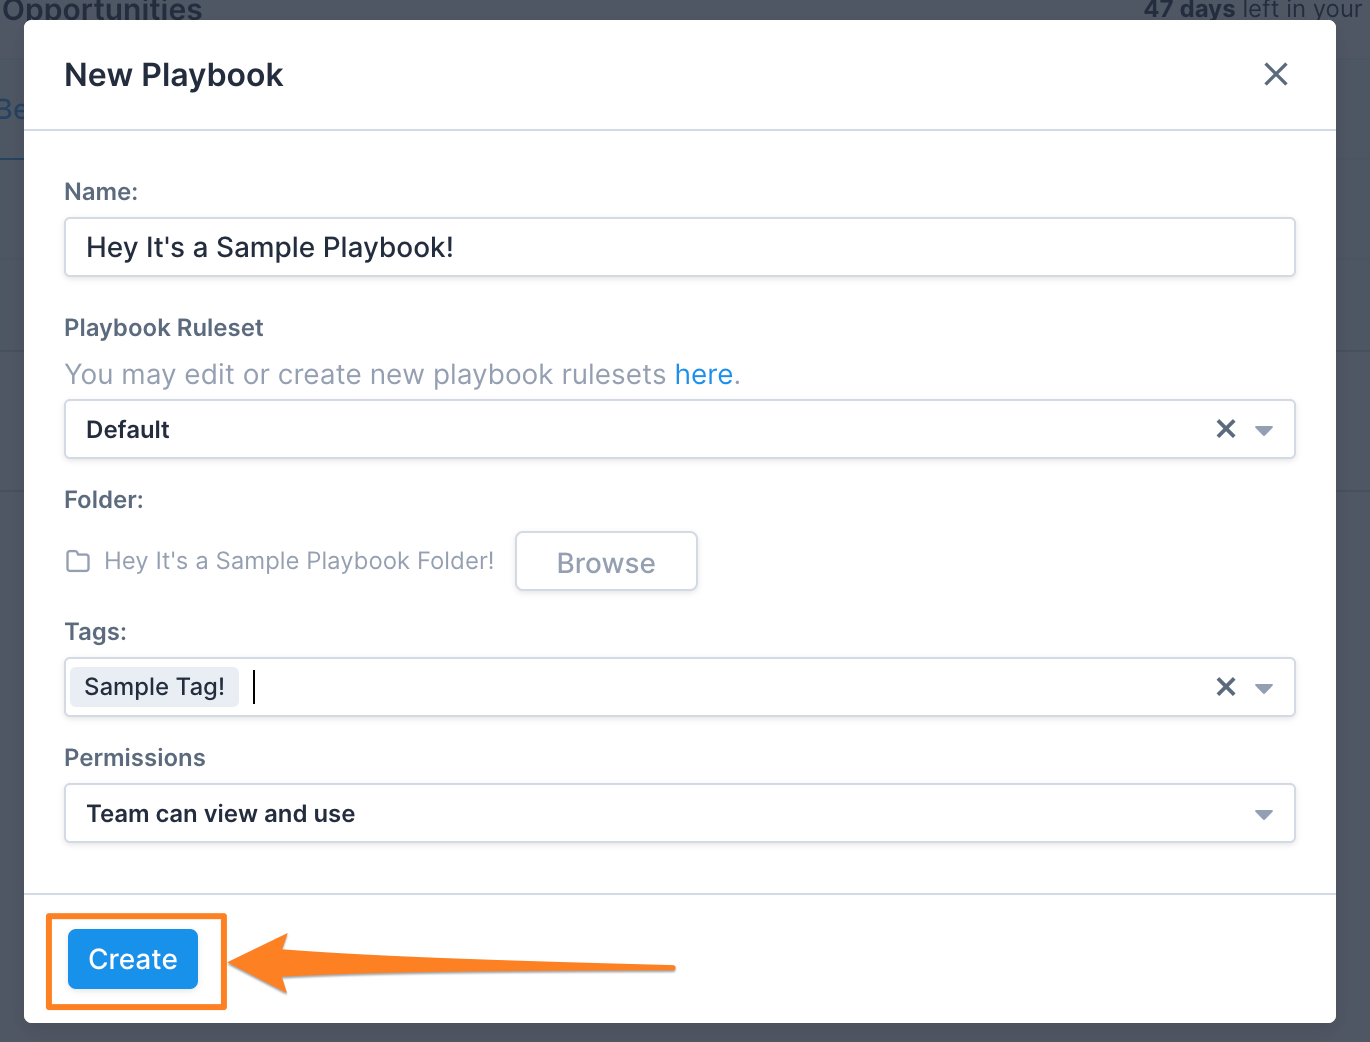Expand the Playbook Ruleset dropdown arrow
The width and height of the screenshot is (1370, 1042).
[1264, 430]
